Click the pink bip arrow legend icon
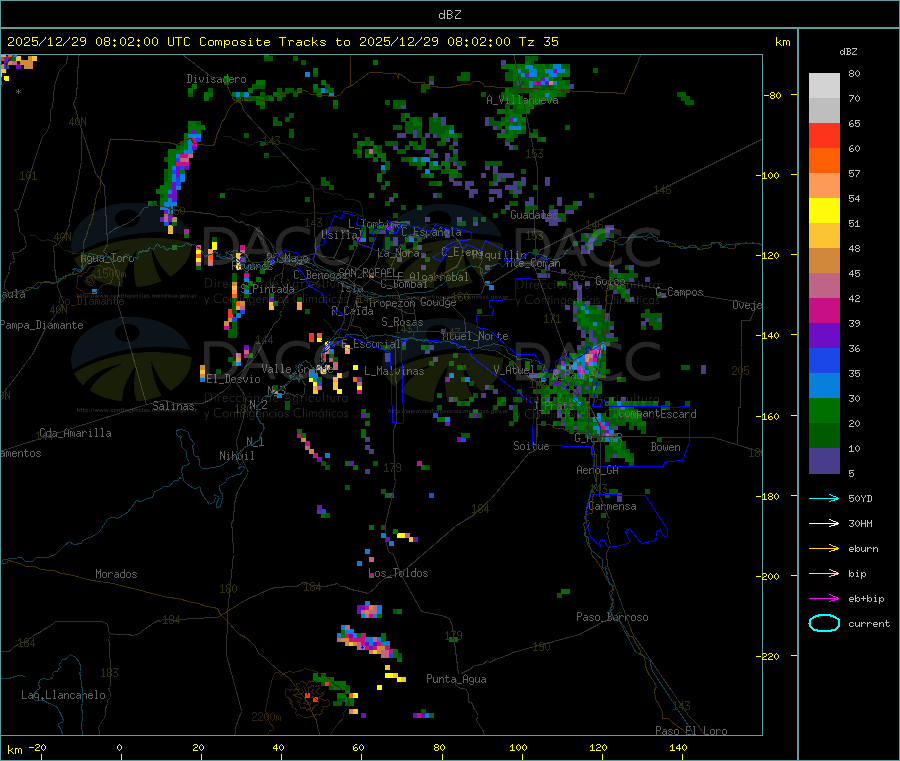The width and height of the screenshot is (900, 761). [x=824, y=573]
